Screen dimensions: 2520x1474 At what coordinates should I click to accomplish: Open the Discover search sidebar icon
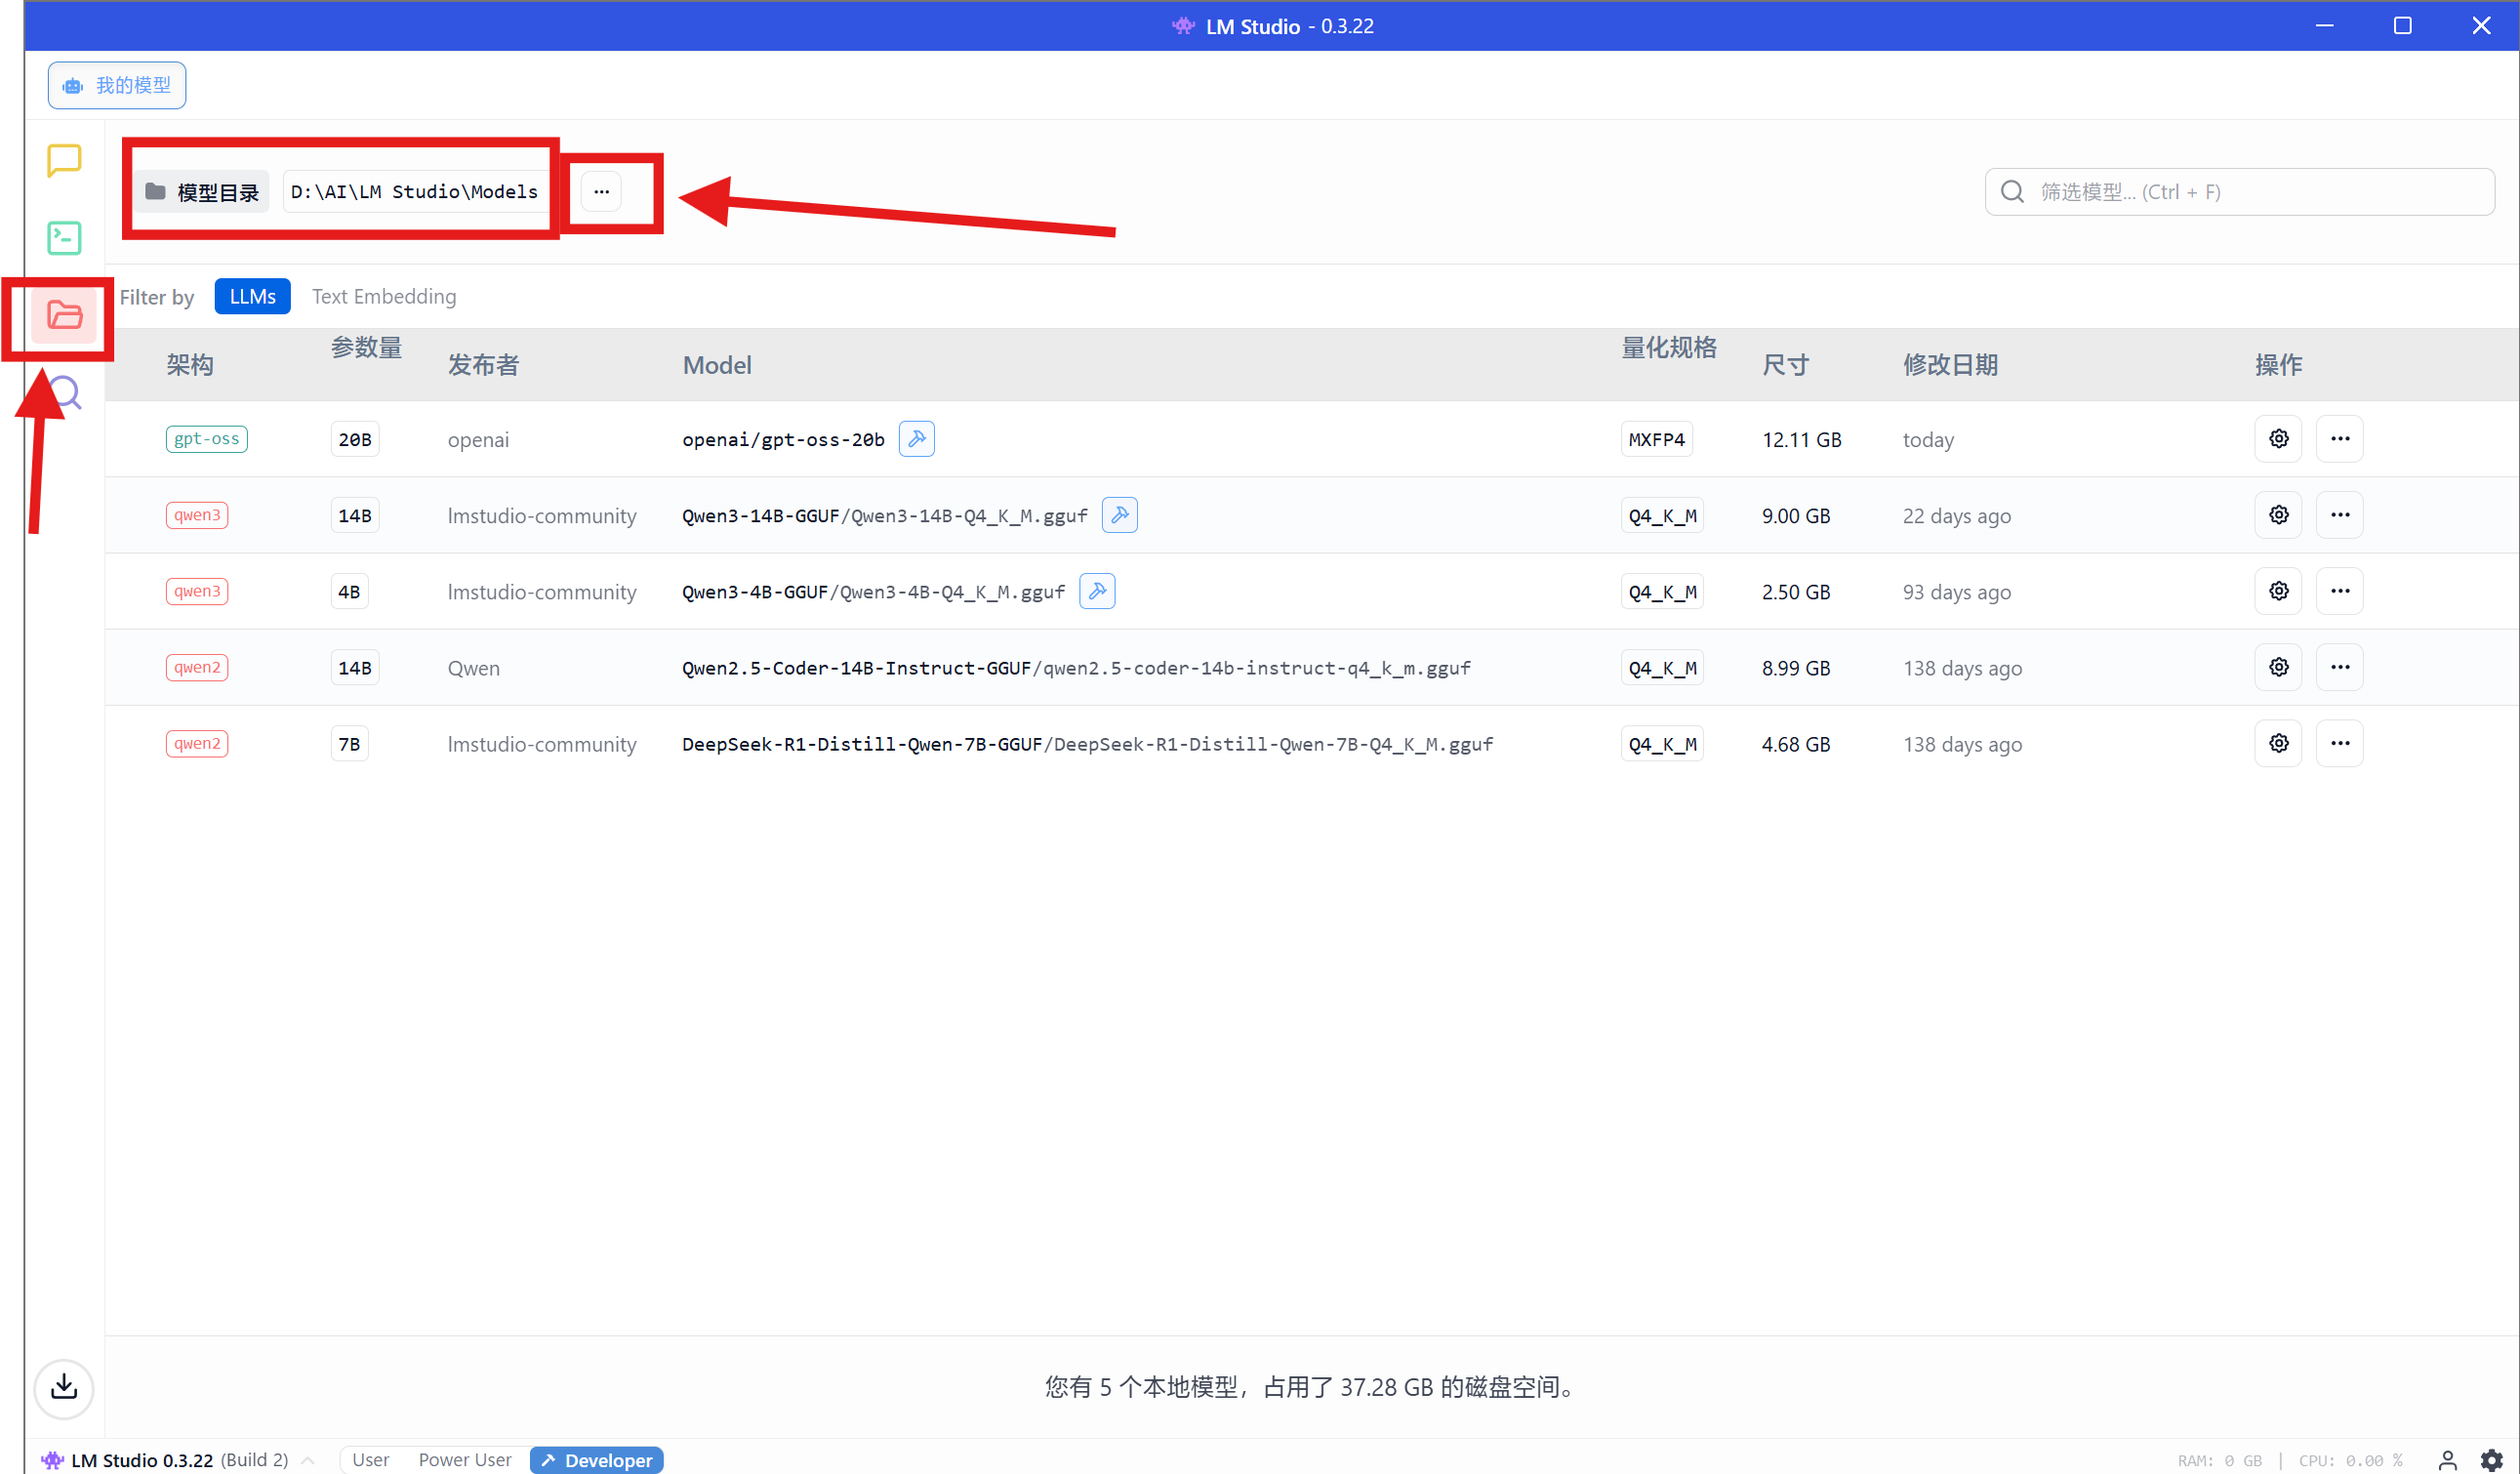coord(64,392)
